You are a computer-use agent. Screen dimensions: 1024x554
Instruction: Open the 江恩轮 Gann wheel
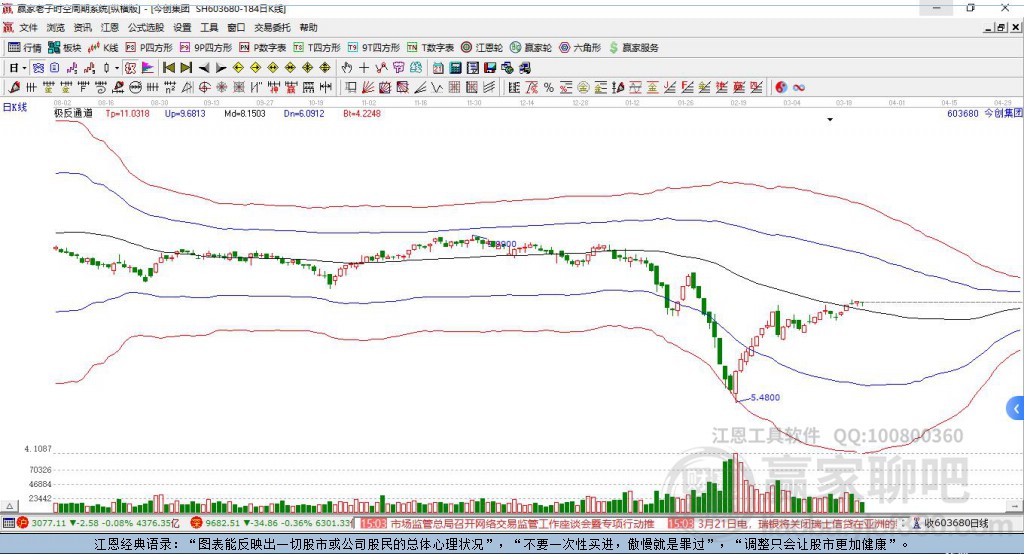pyautogui.click(x=482, y=48)
